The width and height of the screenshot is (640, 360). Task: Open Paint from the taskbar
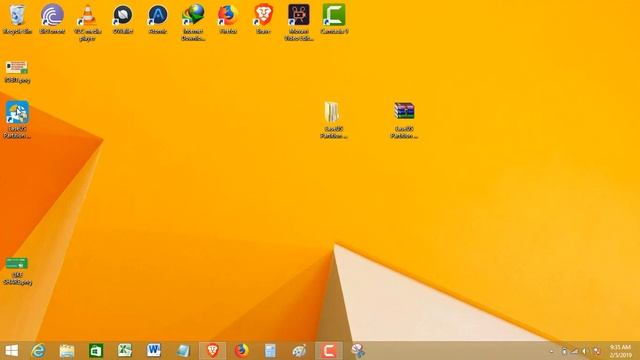click(x=299, y=351)
